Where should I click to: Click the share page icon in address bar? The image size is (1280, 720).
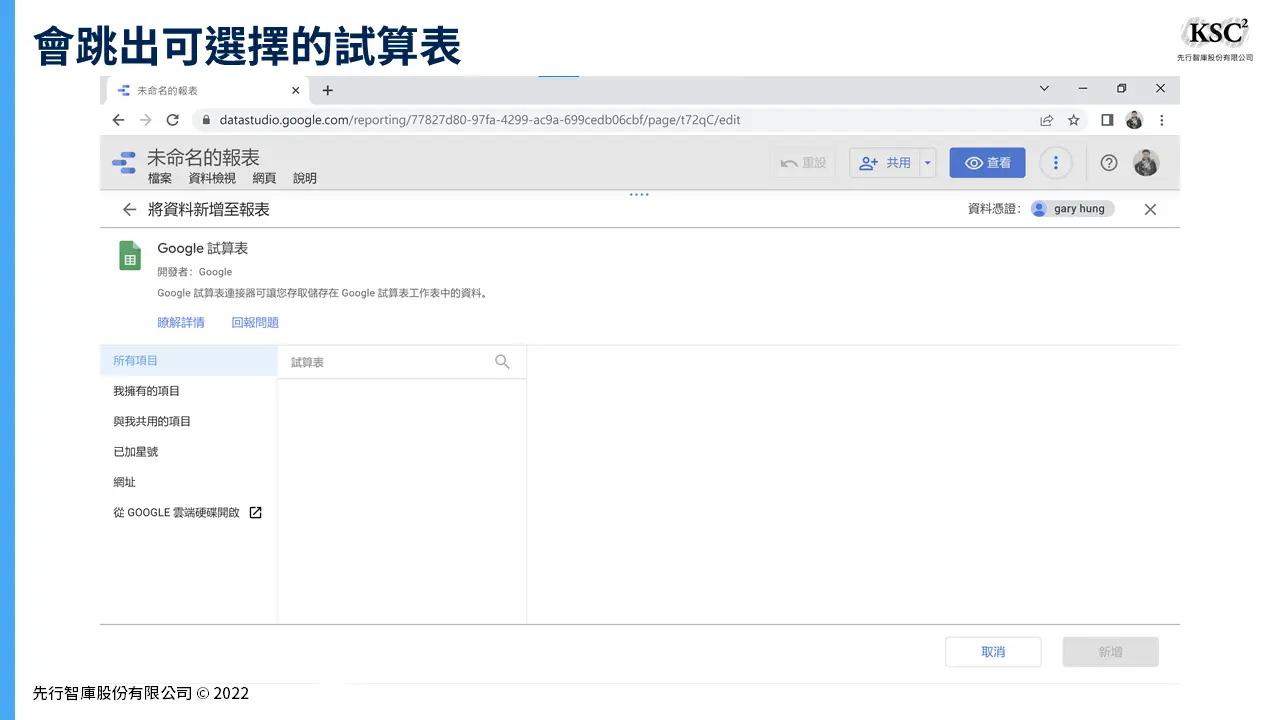[x=1046, y=120]
